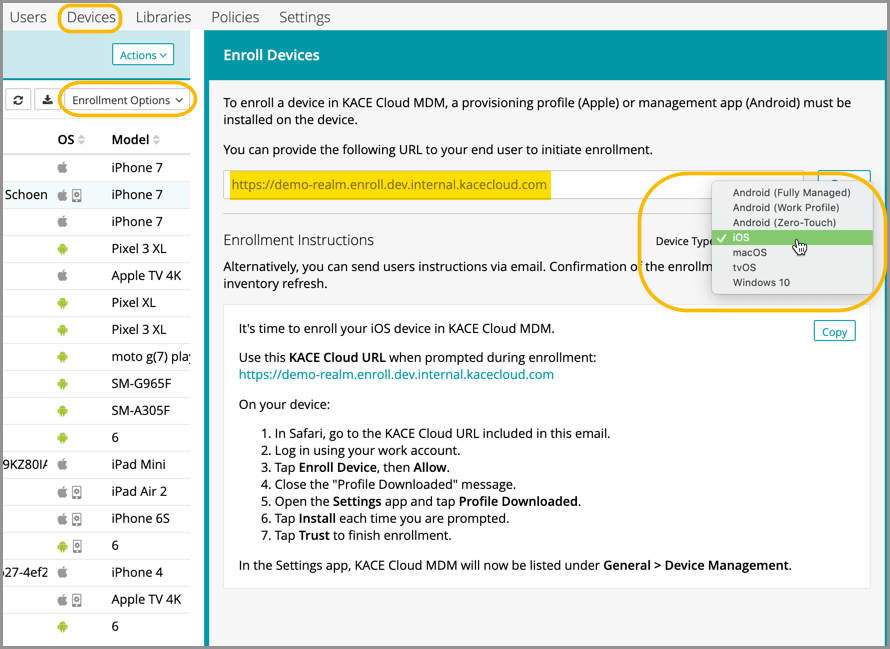Choose macOS from device type list
Image resolution: width=890 pixels, height=649 pixels.
tap(751, 253)
